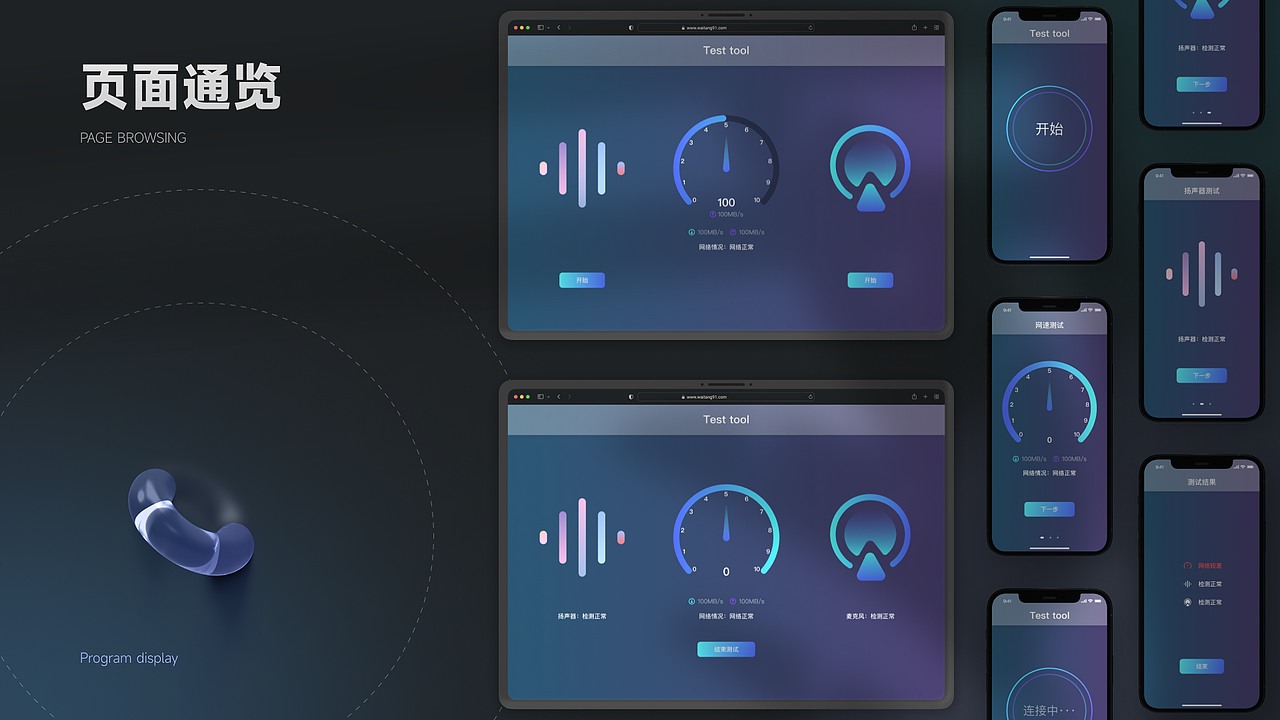Click share icon in tablet with 结束测试
The height and width of the screenshot is (720, 1280).
[x=913, y=396]
